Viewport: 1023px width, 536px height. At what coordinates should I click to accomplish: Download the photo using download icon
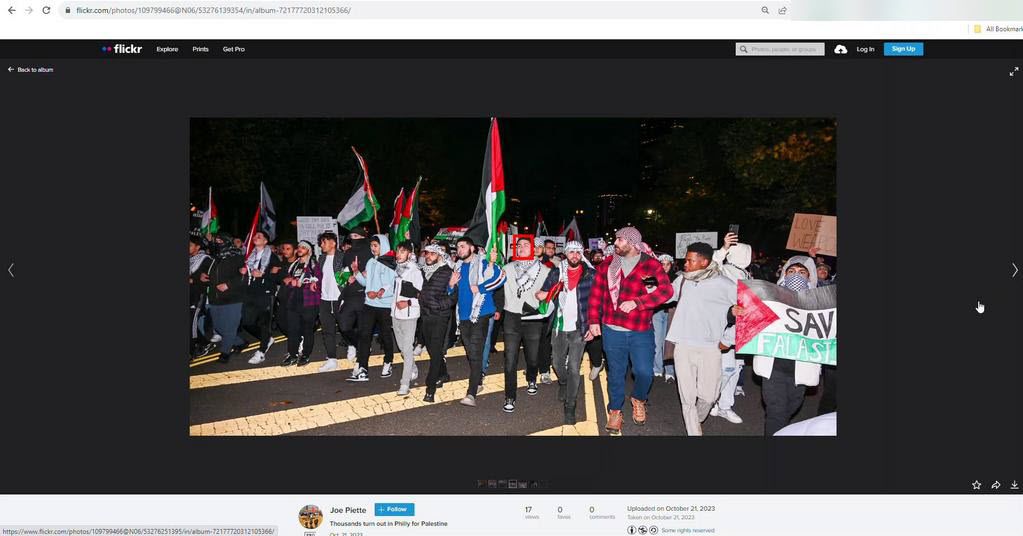pyautogui.click(x=1014, y=485)
